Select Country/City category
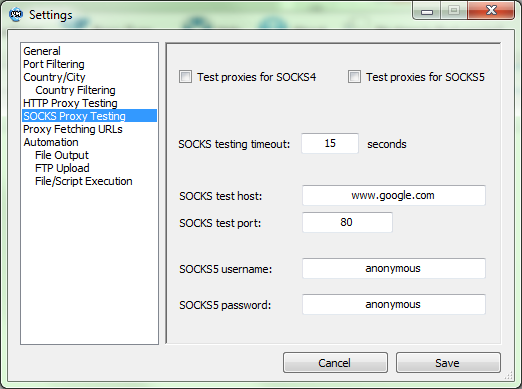This screenshot has width=522, height=389. 54,77
